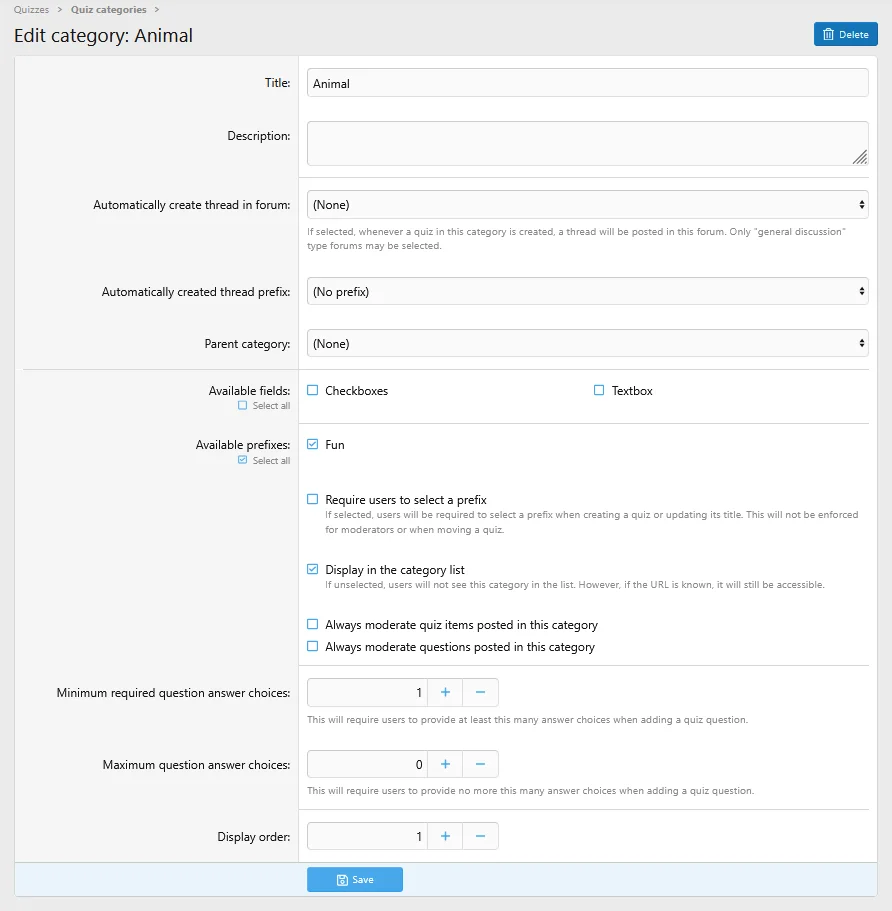Toggle Display in the category list
Viewport: 892px width, 911px height.
pos(313,570)
